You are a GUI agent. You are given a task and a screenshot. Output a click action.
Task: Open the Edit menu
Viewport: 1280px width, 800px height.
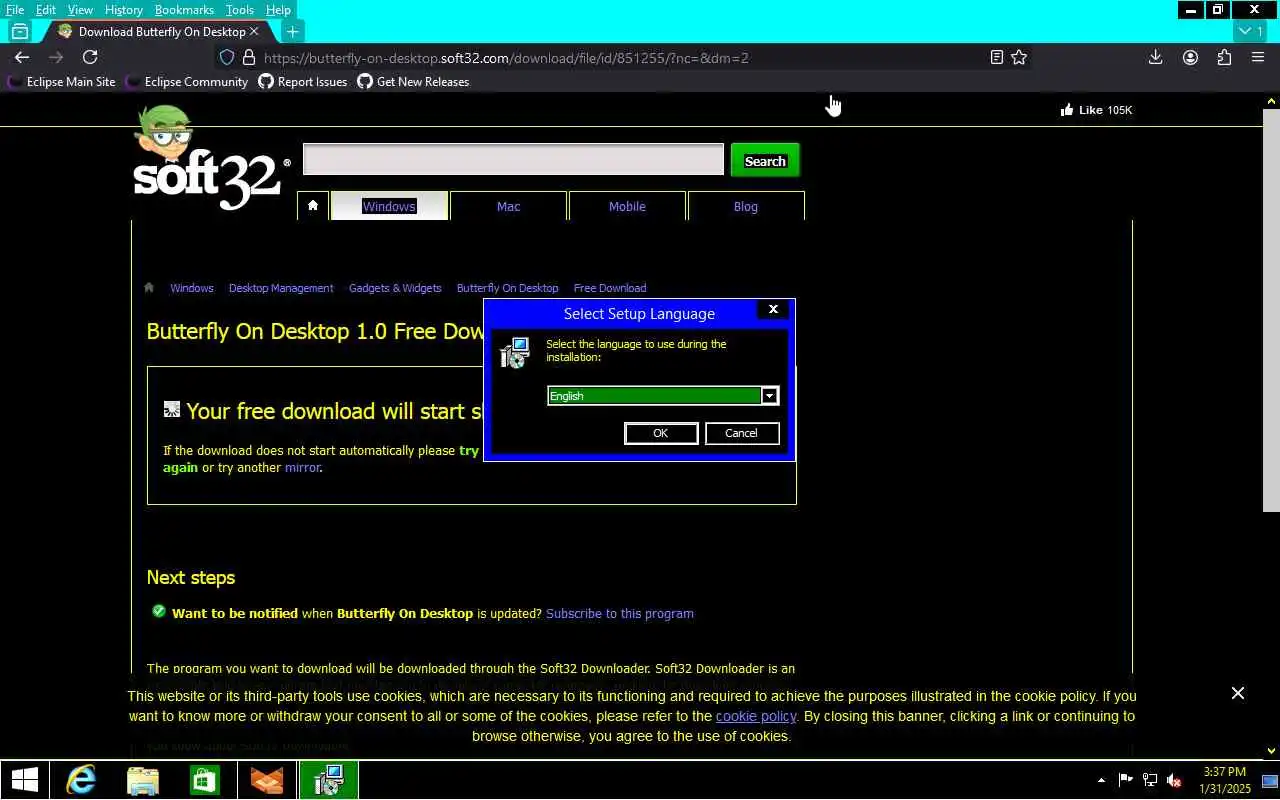pyautogui.click(x=46, y=10)
